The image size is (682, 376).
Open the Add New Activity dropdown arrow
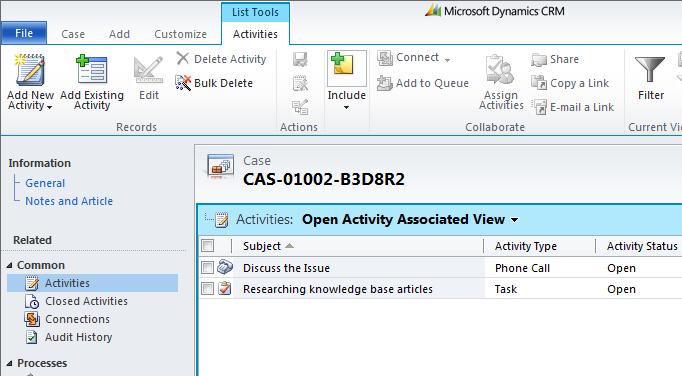[x=50, y=107]
